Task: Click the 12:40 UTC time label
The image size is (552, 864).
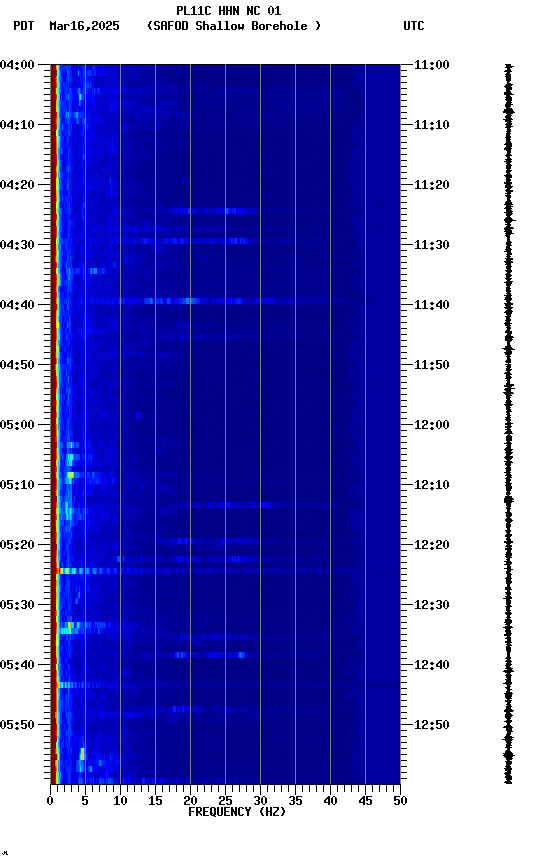Action: (x=432, y=665)
